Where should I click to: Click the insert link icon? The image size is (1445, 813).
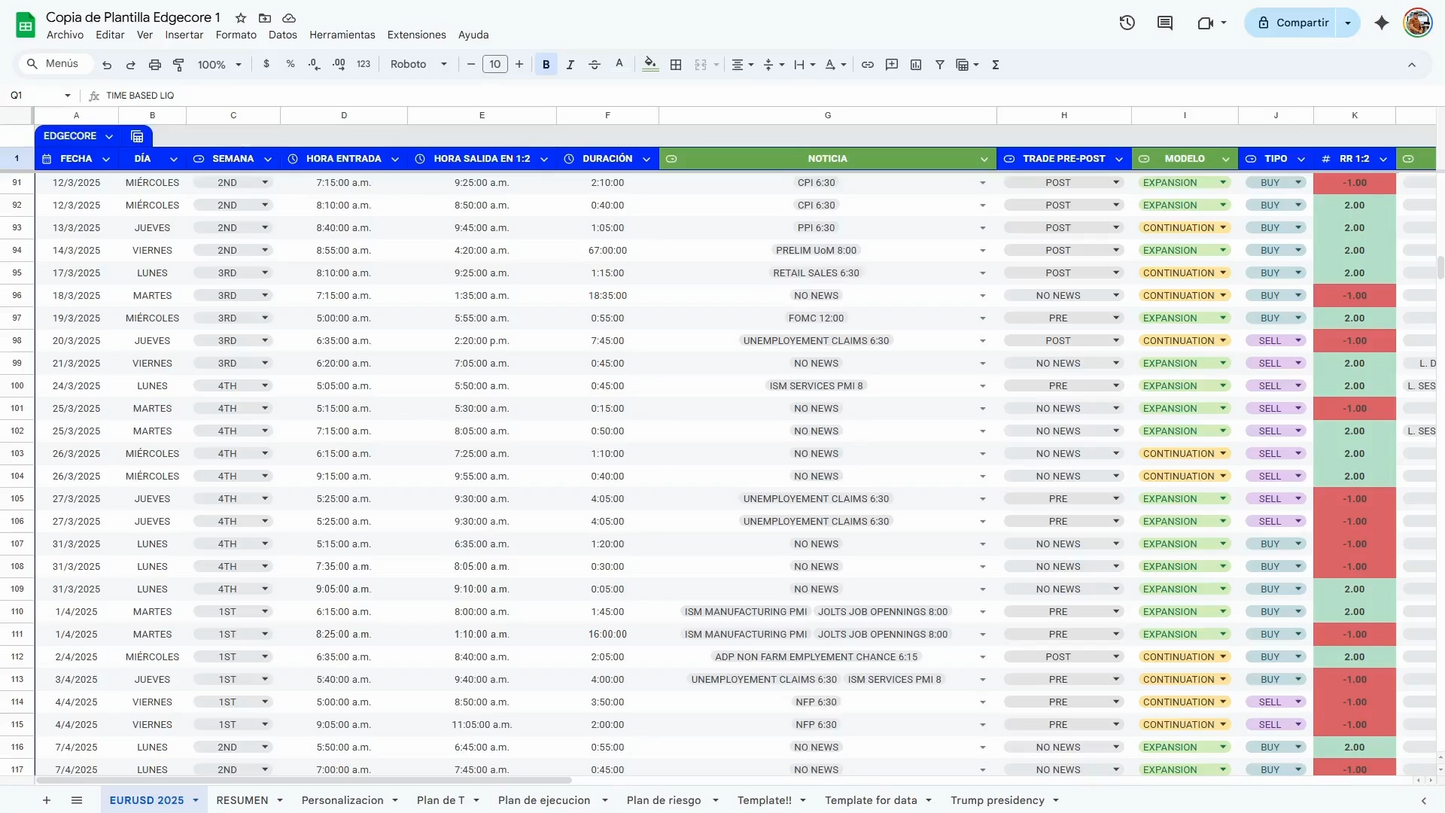pos(867,65)
